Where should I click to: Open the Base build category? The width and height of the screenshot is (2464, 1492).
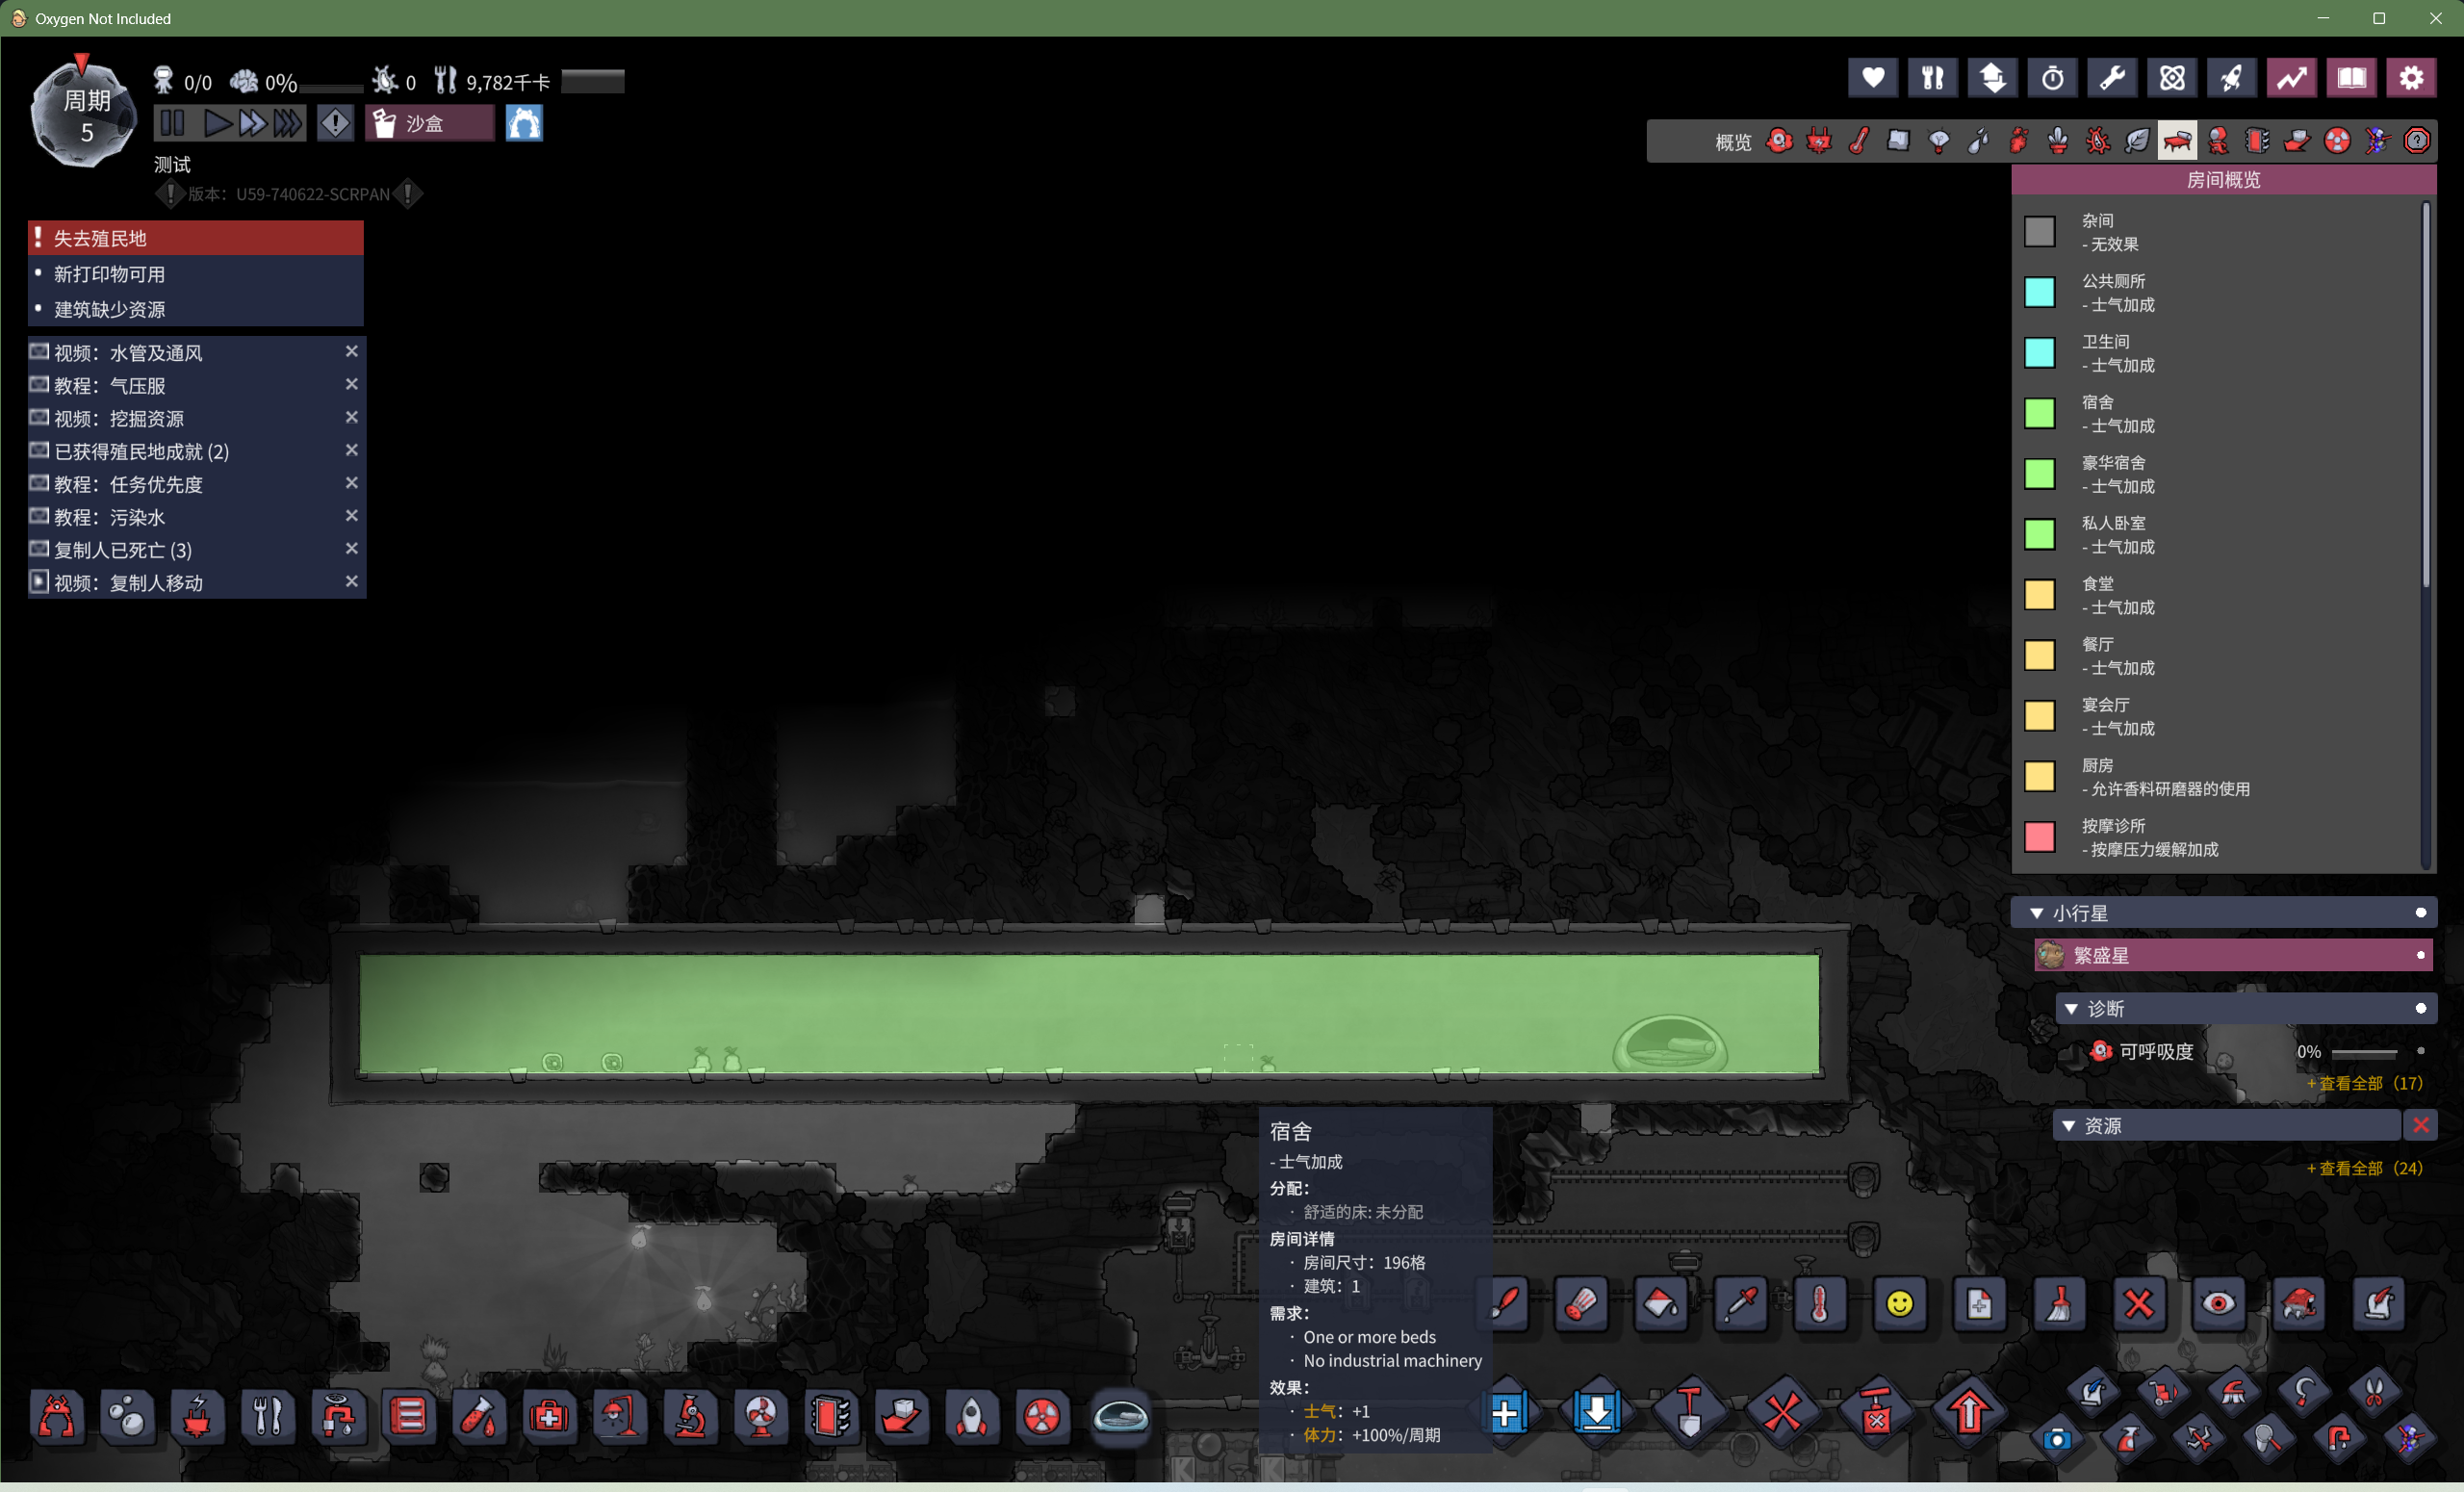pyautogui.click(x=57, y=1416)
